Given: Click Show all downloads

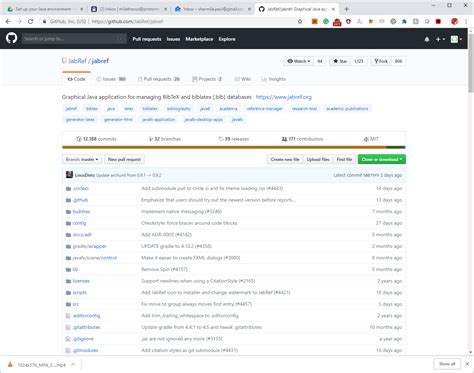Looking at the screenshot, I should (x=447, y=364).
